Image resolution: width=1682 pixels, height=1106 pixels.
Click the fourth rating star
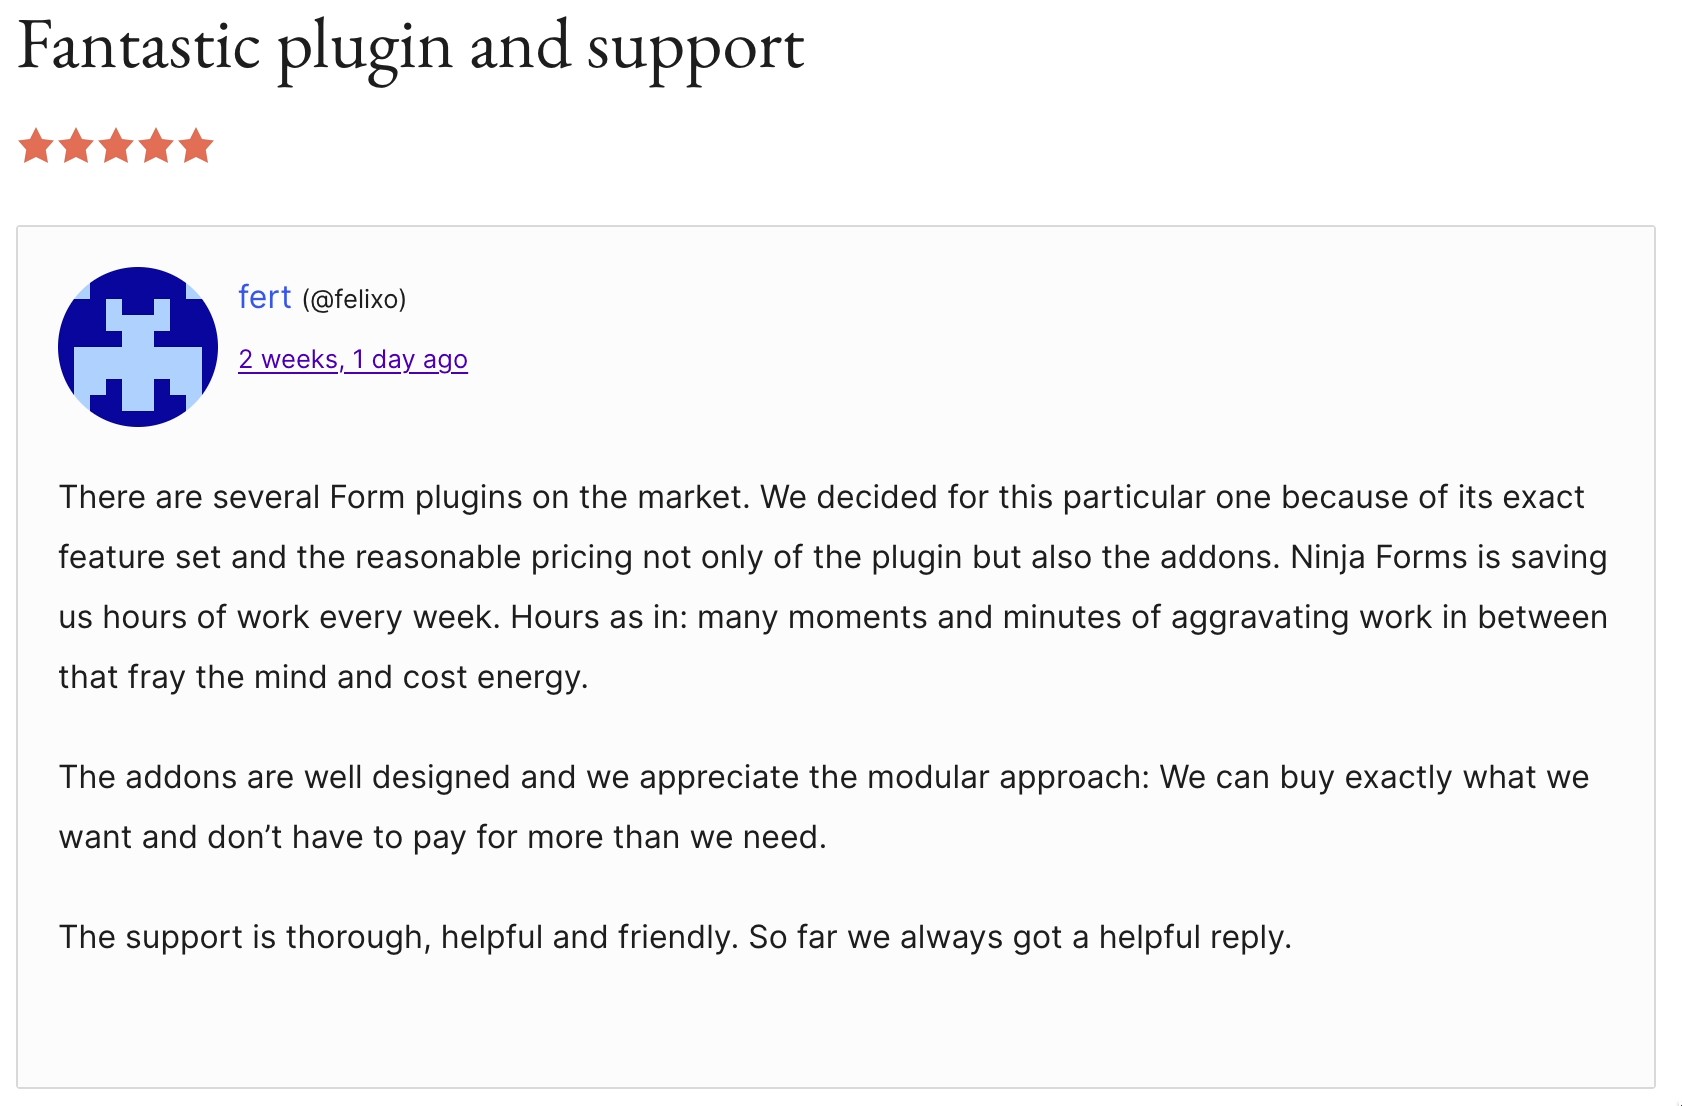pyautogui.click(x=156, y=146)
